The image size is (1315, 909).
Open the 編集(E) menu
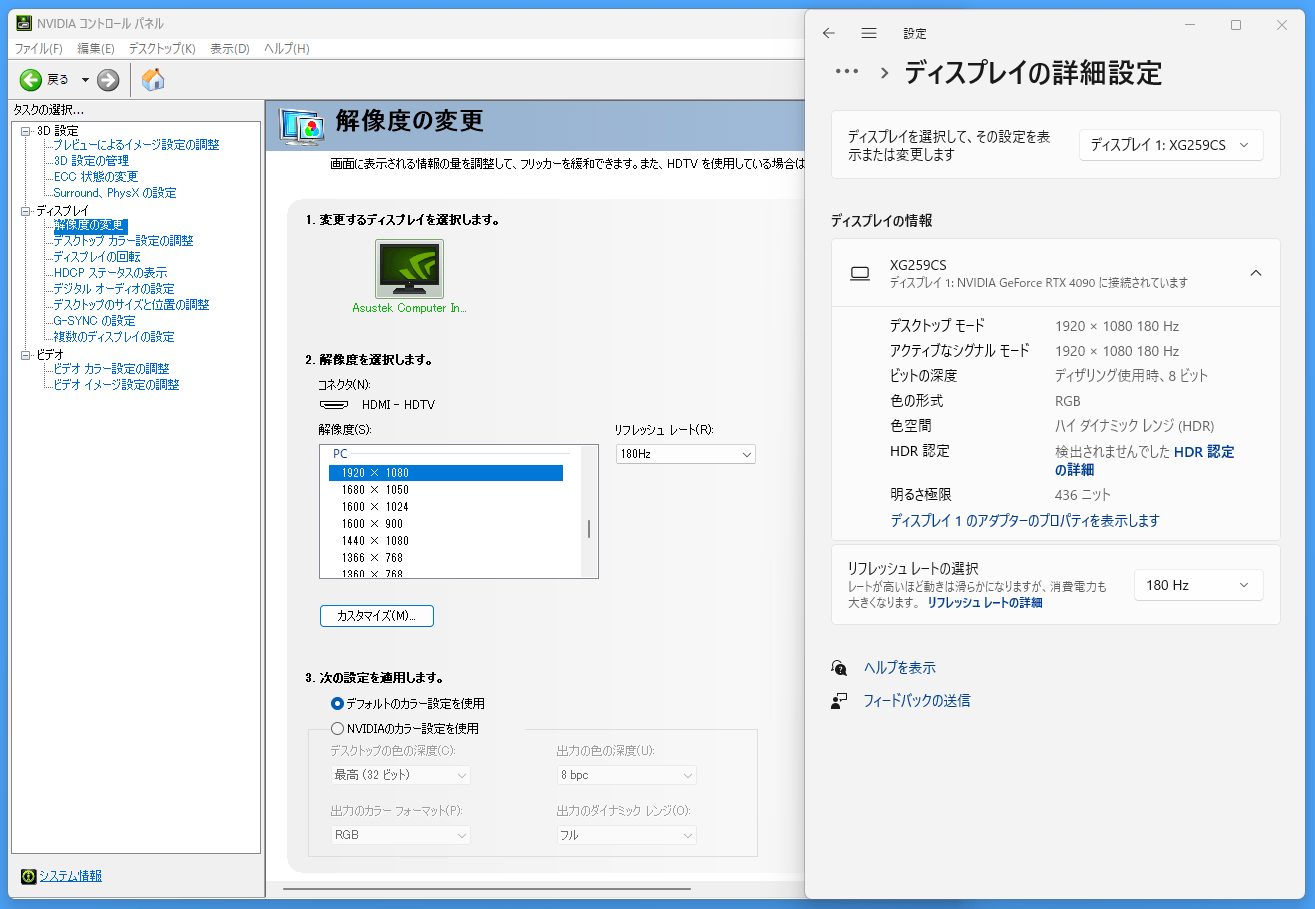tap(96, 49)
